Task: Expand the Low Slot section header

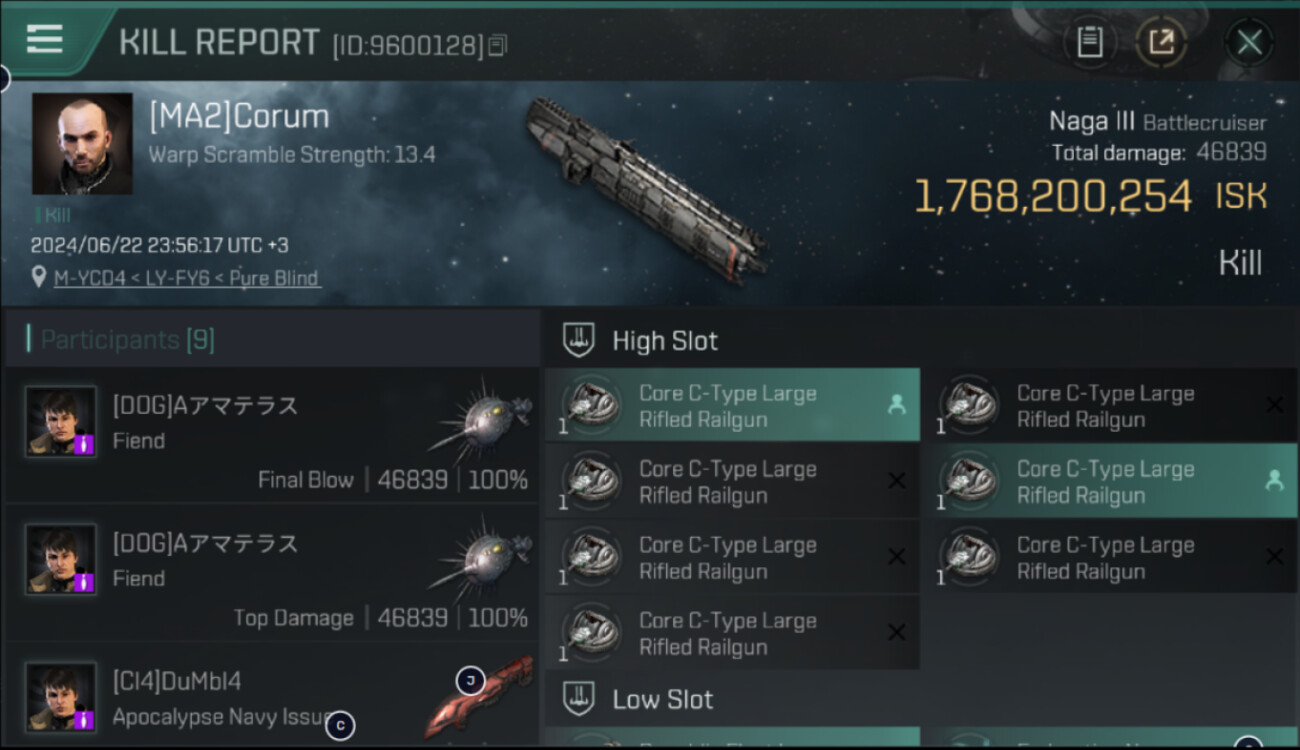Action: tap(662, 699)
